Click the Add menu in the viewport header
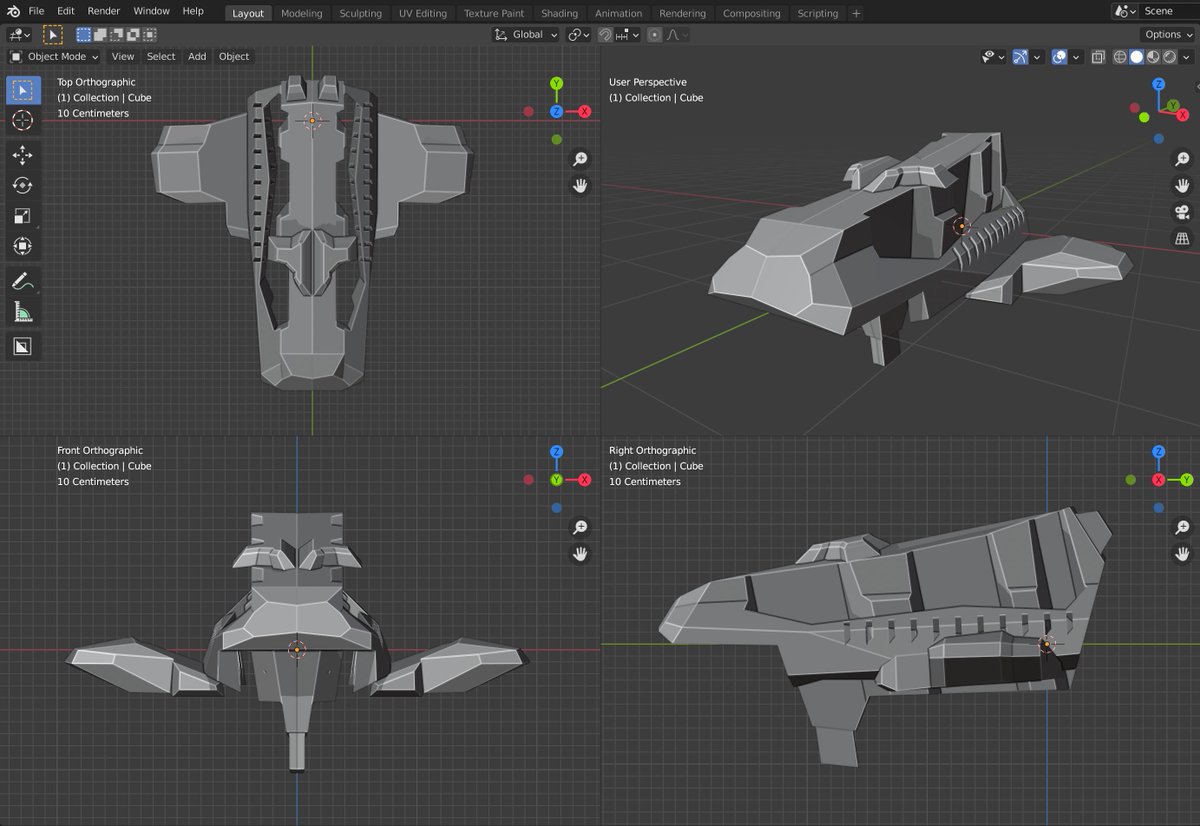Image resolution: width=1200 pixels, height=826 pixels. click(x=196, y=56)
